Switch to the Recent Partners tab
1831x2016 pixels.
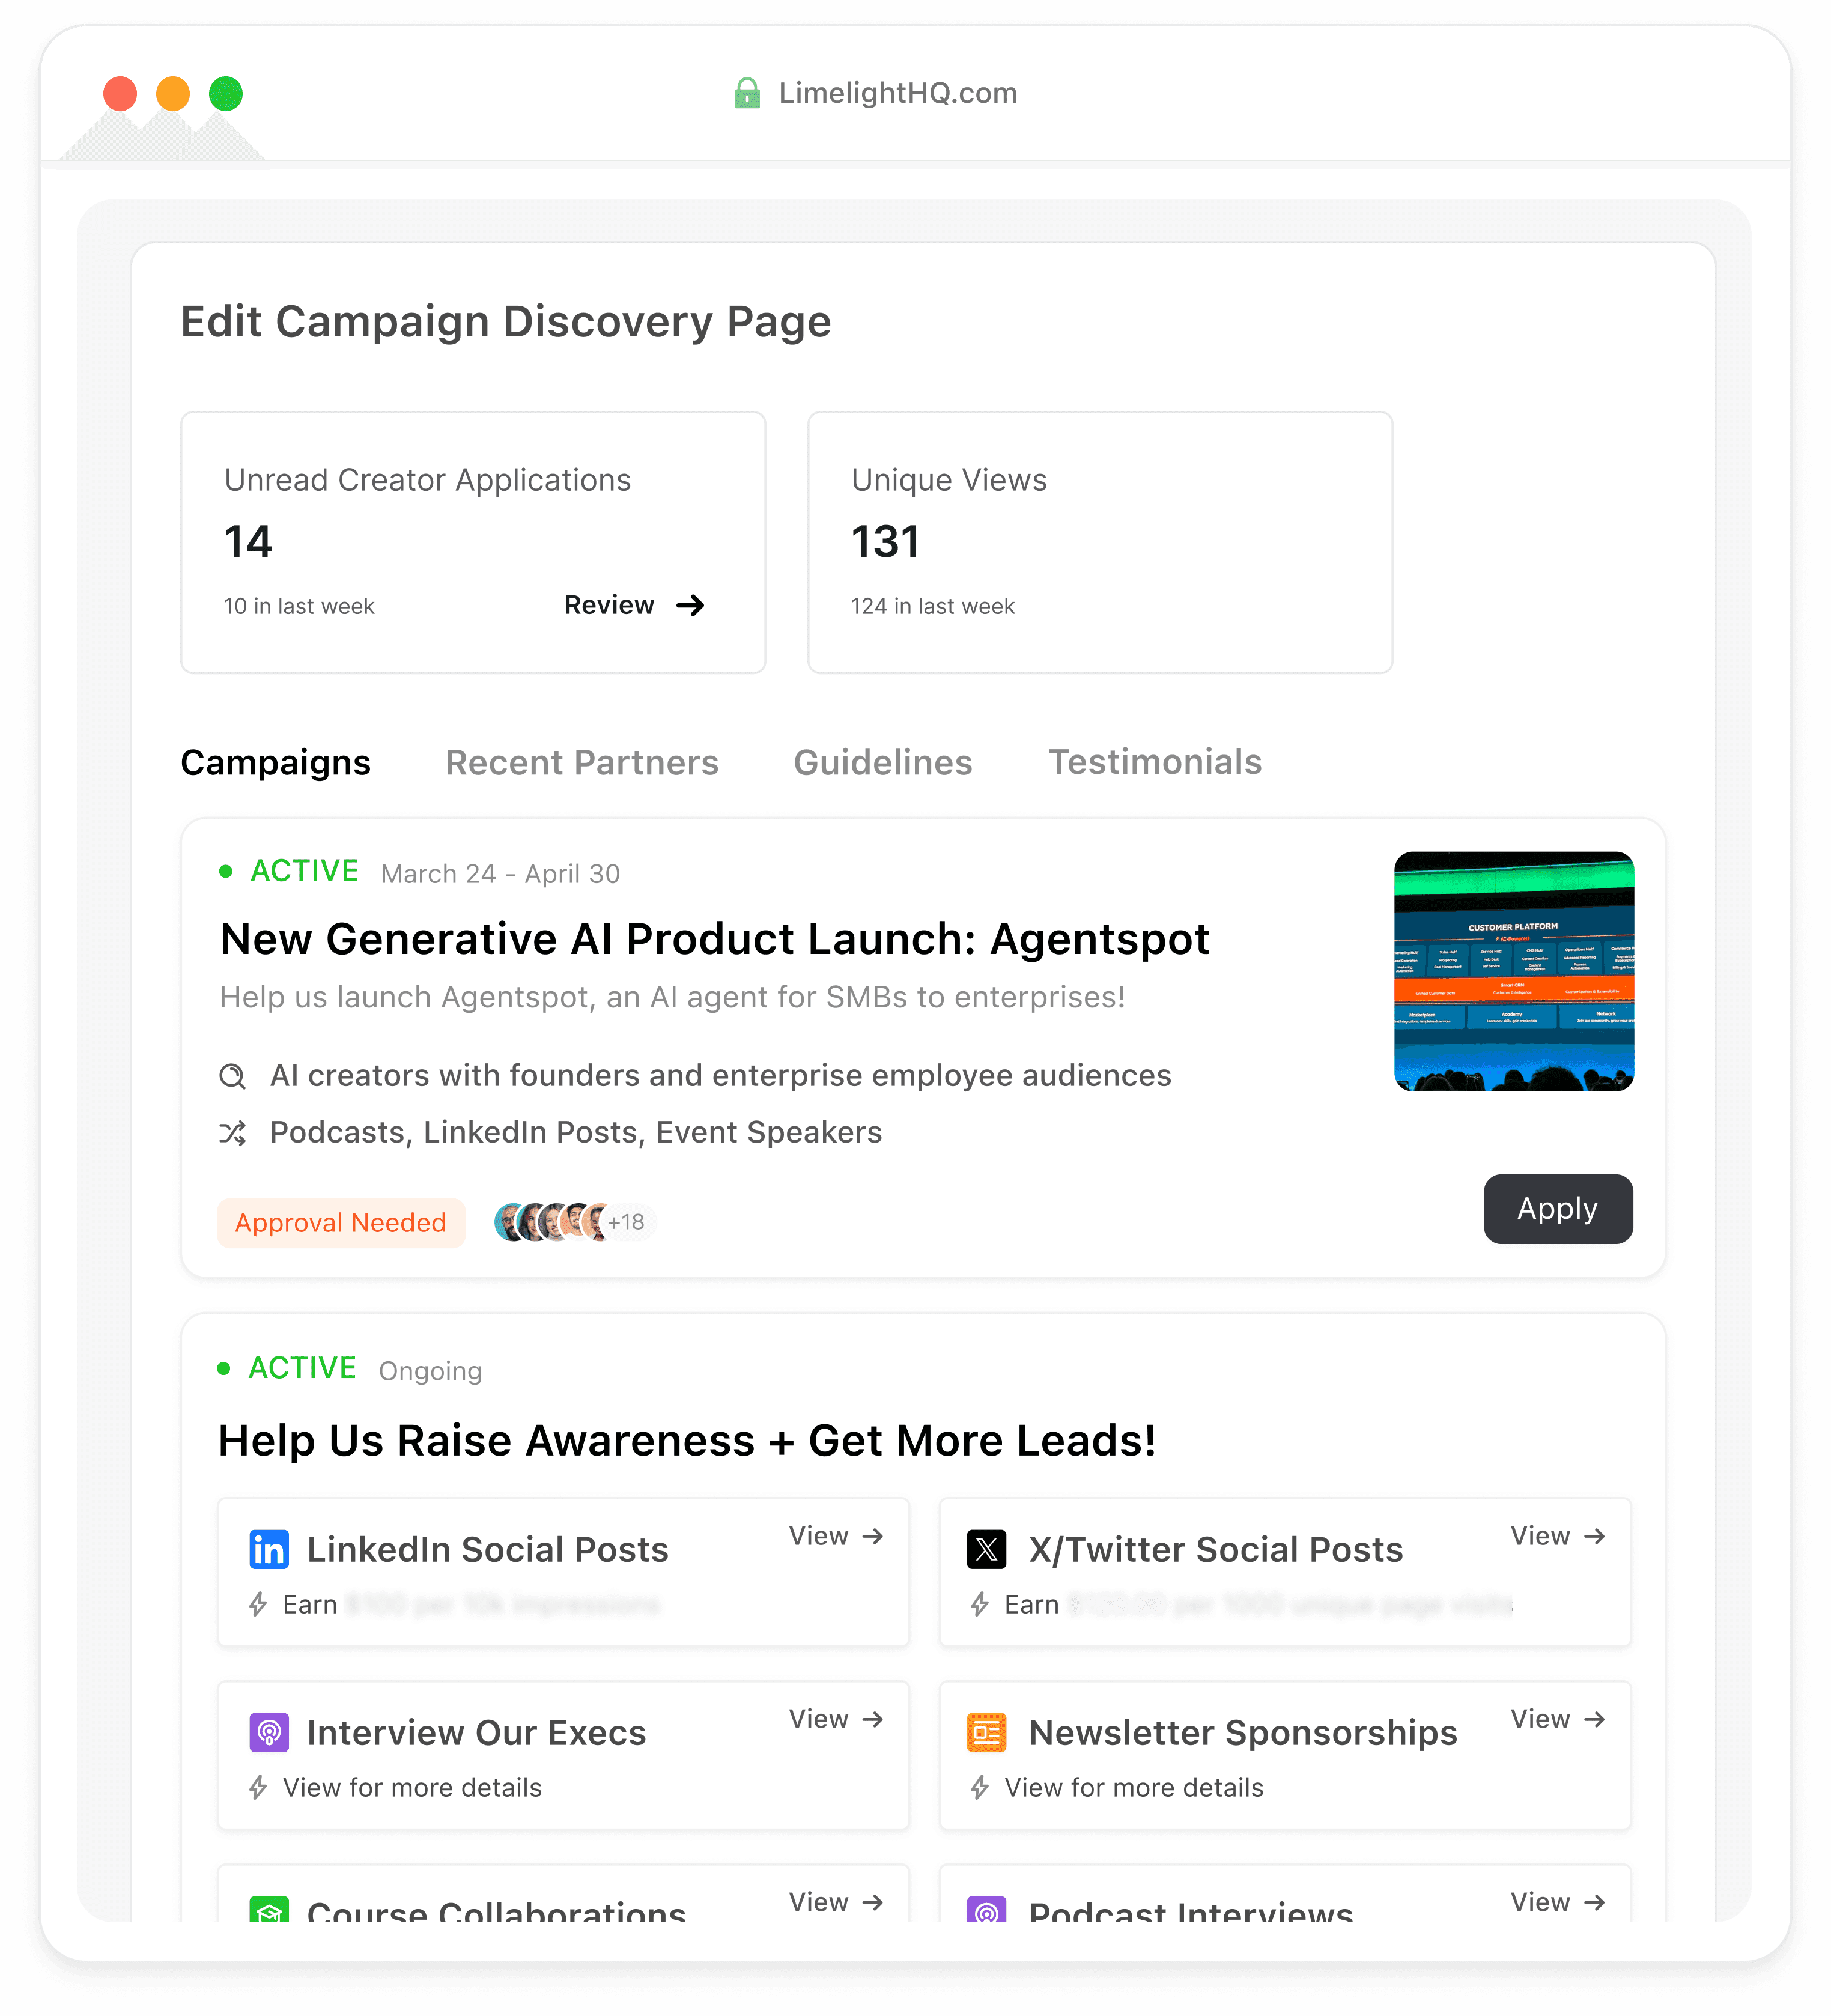click(582, 762)
